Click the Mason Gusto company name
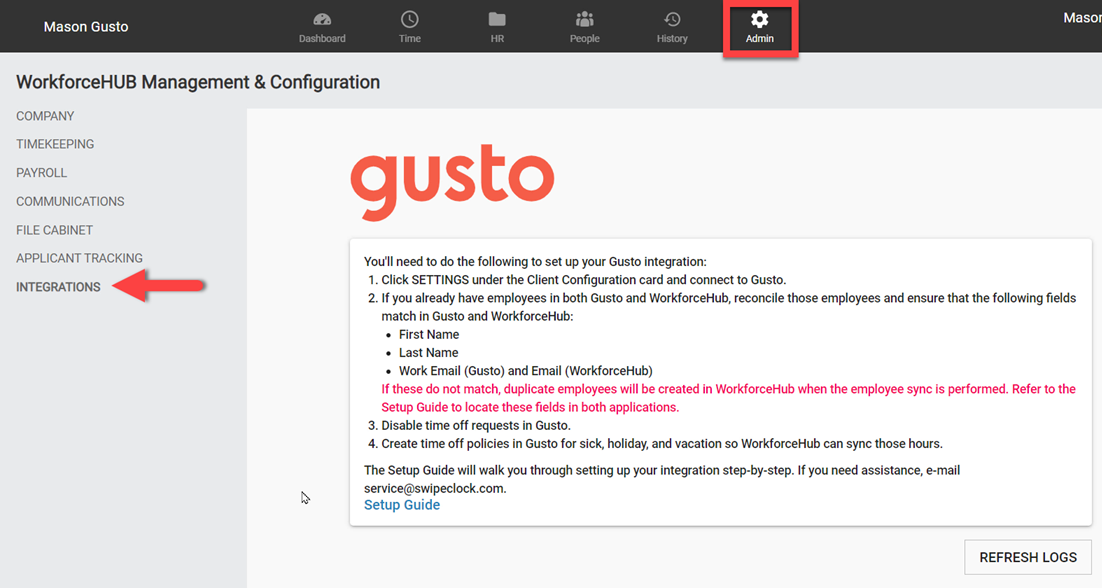The width and height of the screenshot is (1102, 588). tap(86, 26)
